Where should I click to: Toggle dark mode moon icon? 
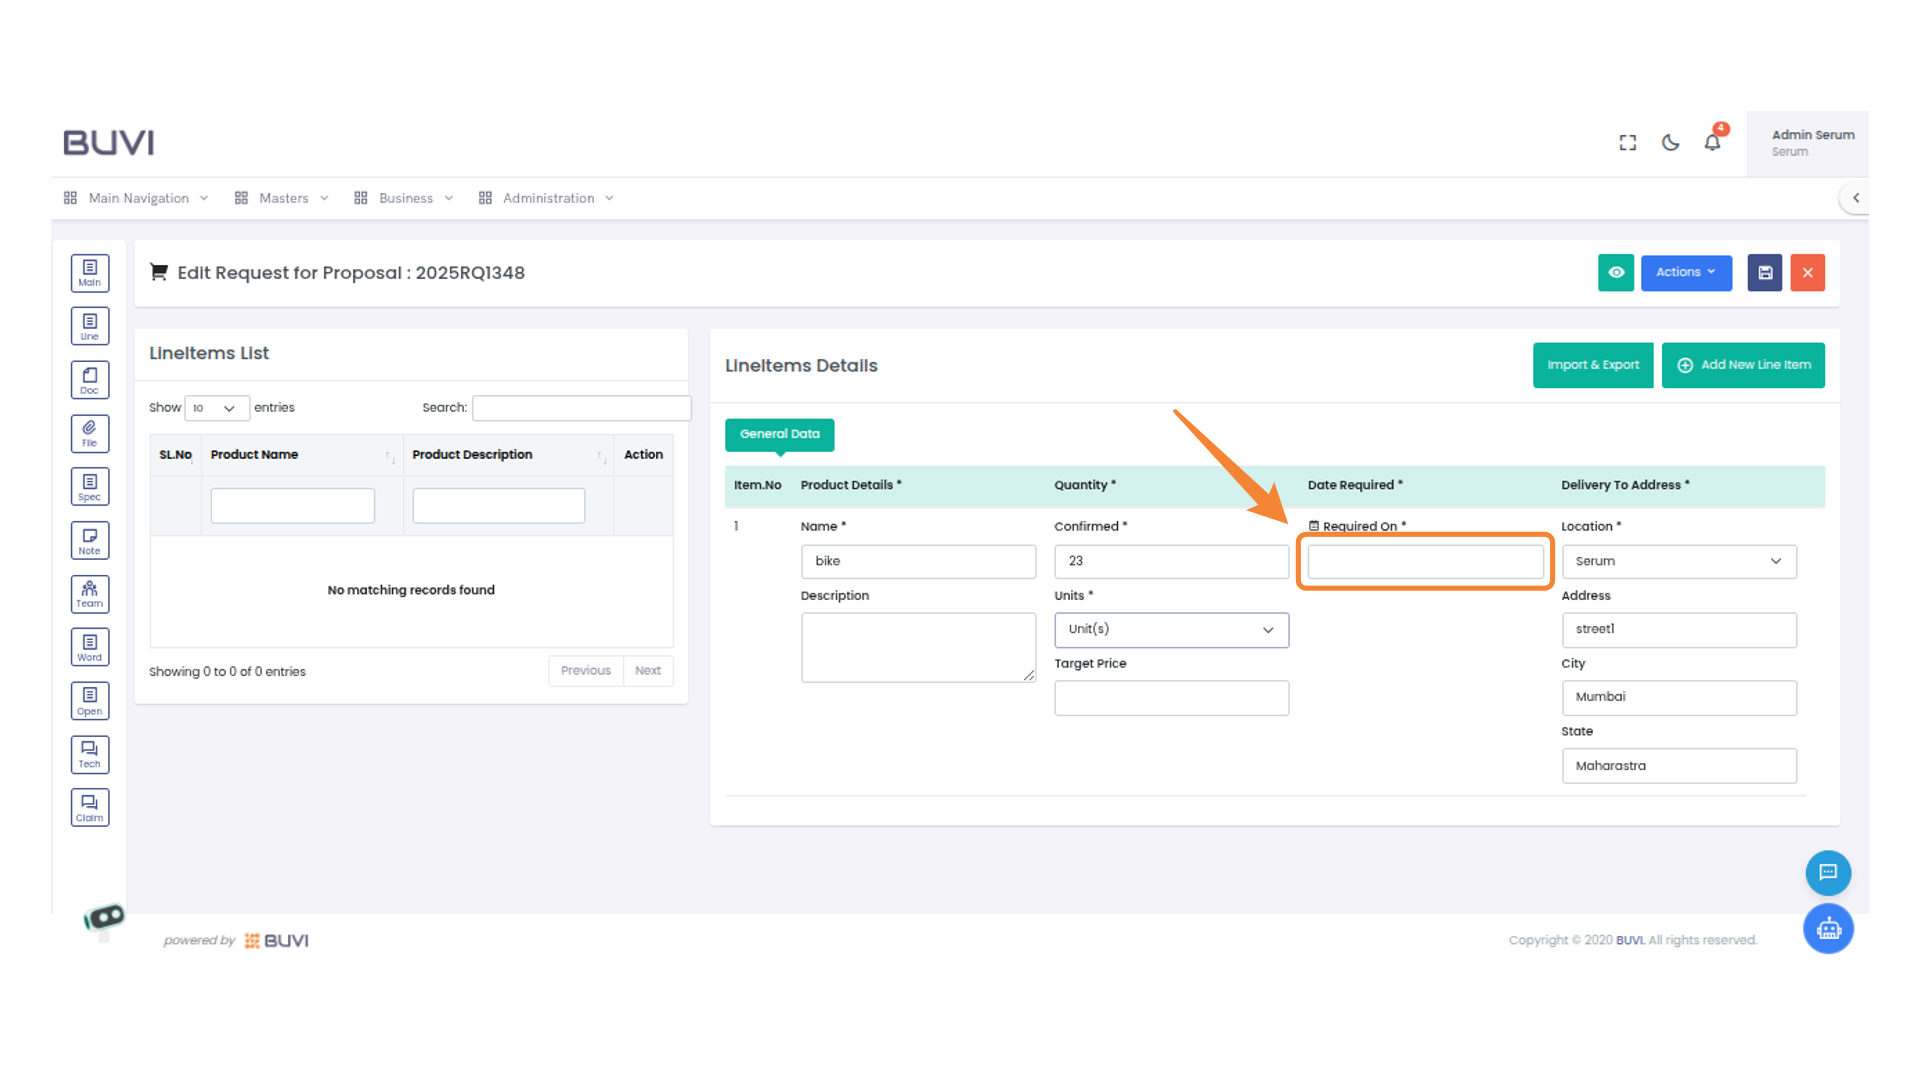tap(1670, 143)
